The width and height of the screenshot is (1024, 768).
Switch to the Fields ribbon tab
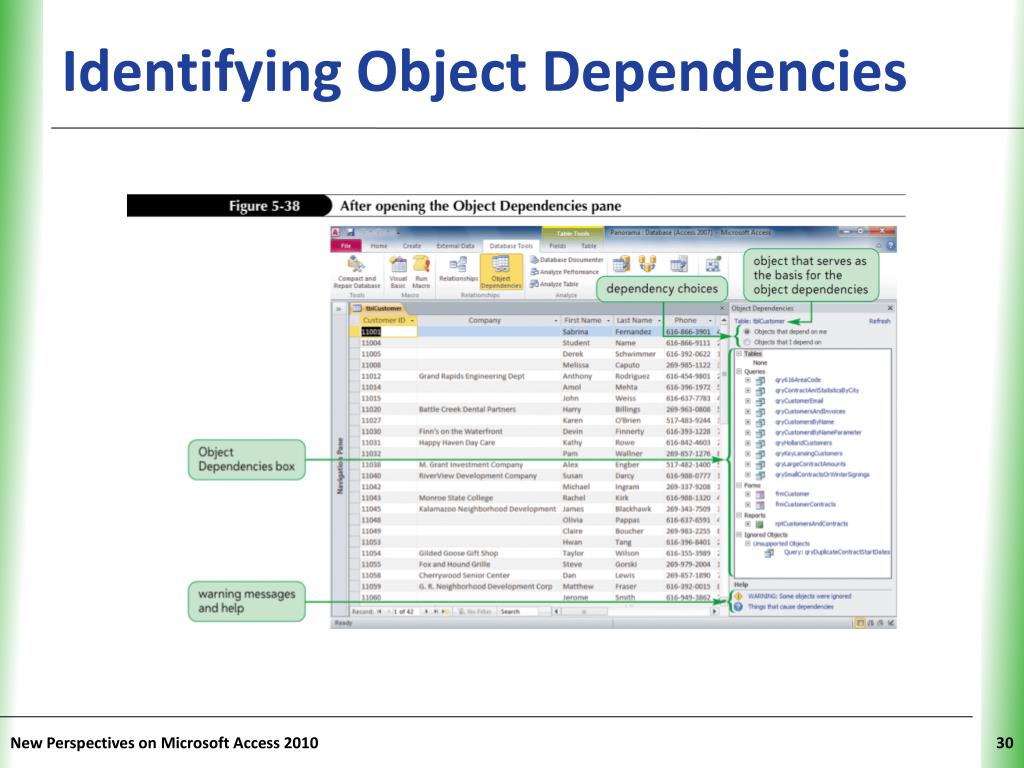559,246
